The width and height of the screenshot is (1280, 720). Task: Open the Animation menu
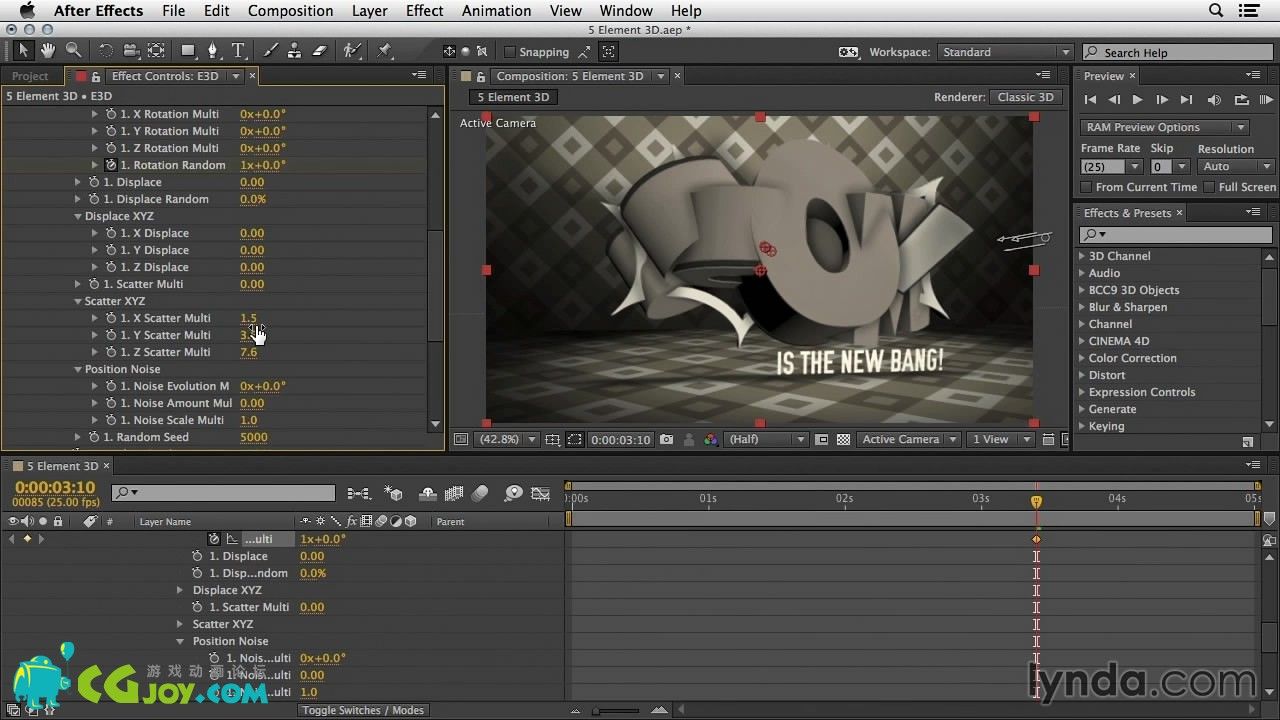coord(496,11)
